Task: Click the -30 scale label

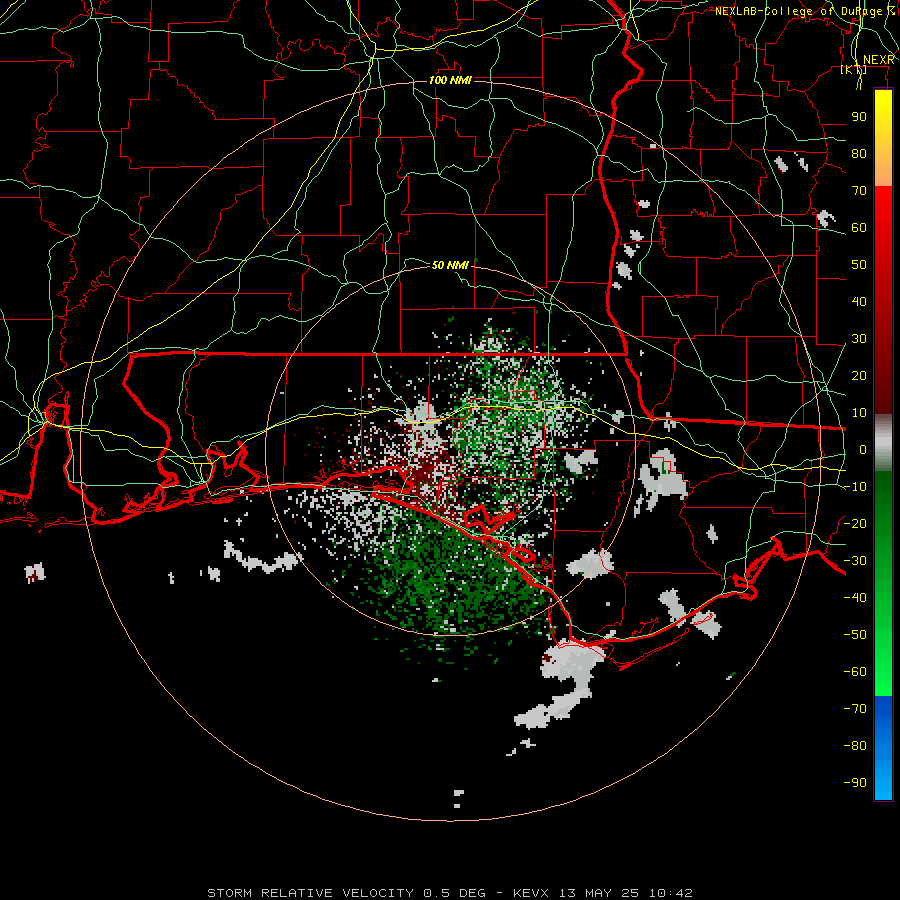Action: (855, 561)
